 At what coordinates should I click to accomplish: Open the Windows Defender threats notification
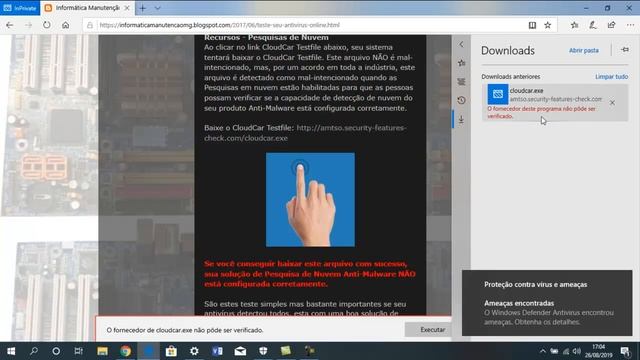coord(547,303)
